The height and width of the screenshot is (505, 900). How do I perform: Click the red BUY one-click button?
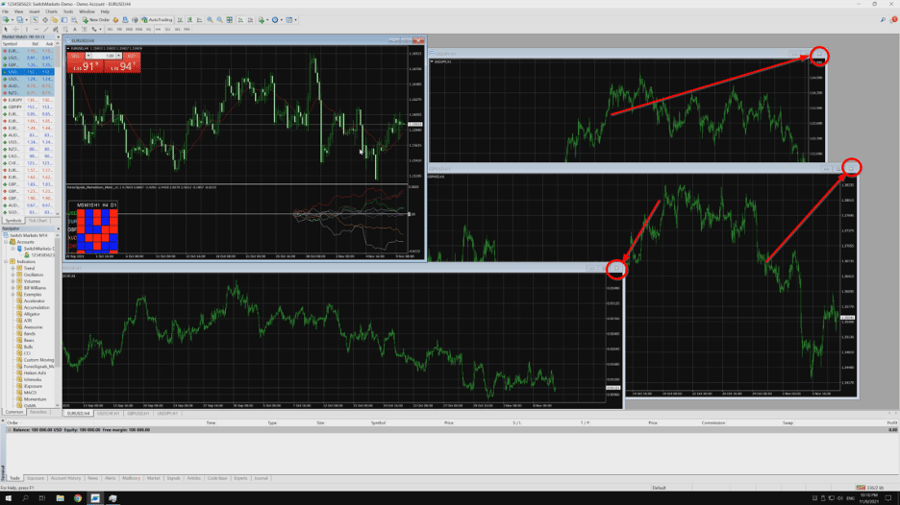point(122,63)
